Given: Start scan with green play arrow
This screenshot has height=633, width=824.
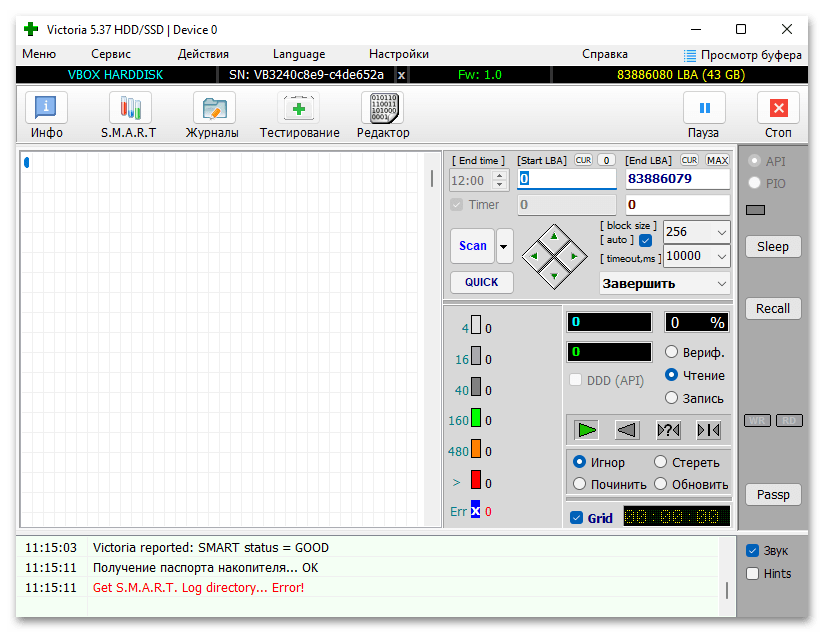Looking at the screenshot, I should (x=586, y=430).
